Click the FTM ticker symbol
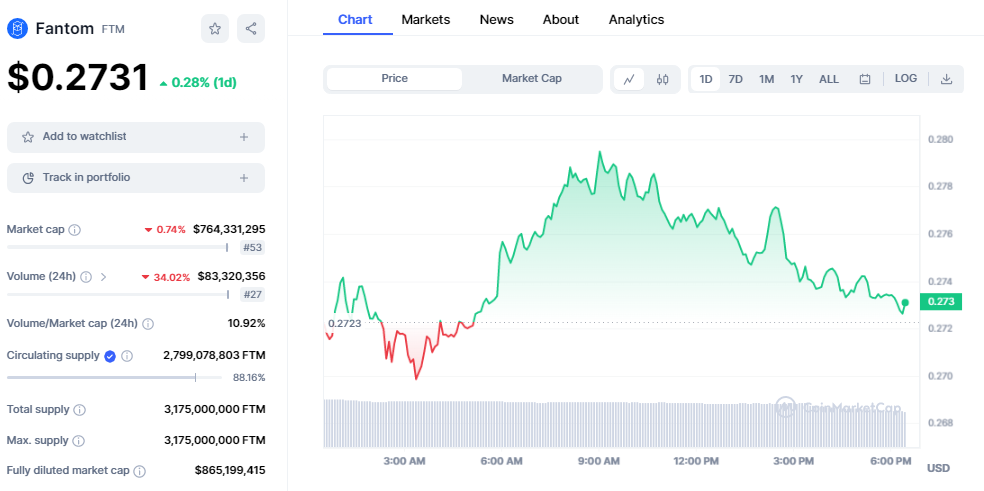 pyautogui.click(x=113, y=29)
